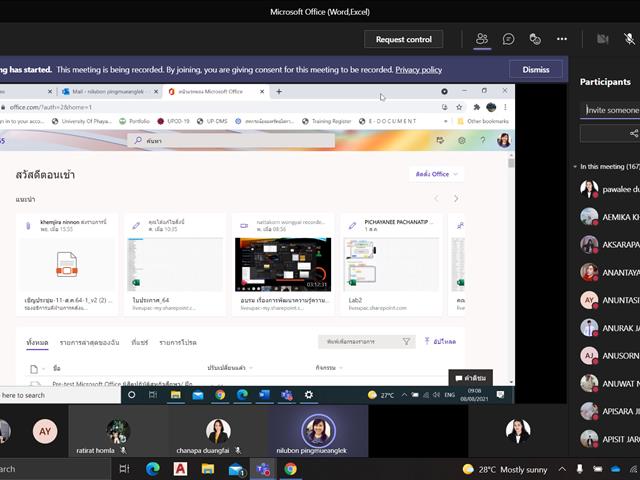The width and height of the screenshot is (640, 480).
Task: Open the Chrome profile avatar
Action: [x=491, y=107]
